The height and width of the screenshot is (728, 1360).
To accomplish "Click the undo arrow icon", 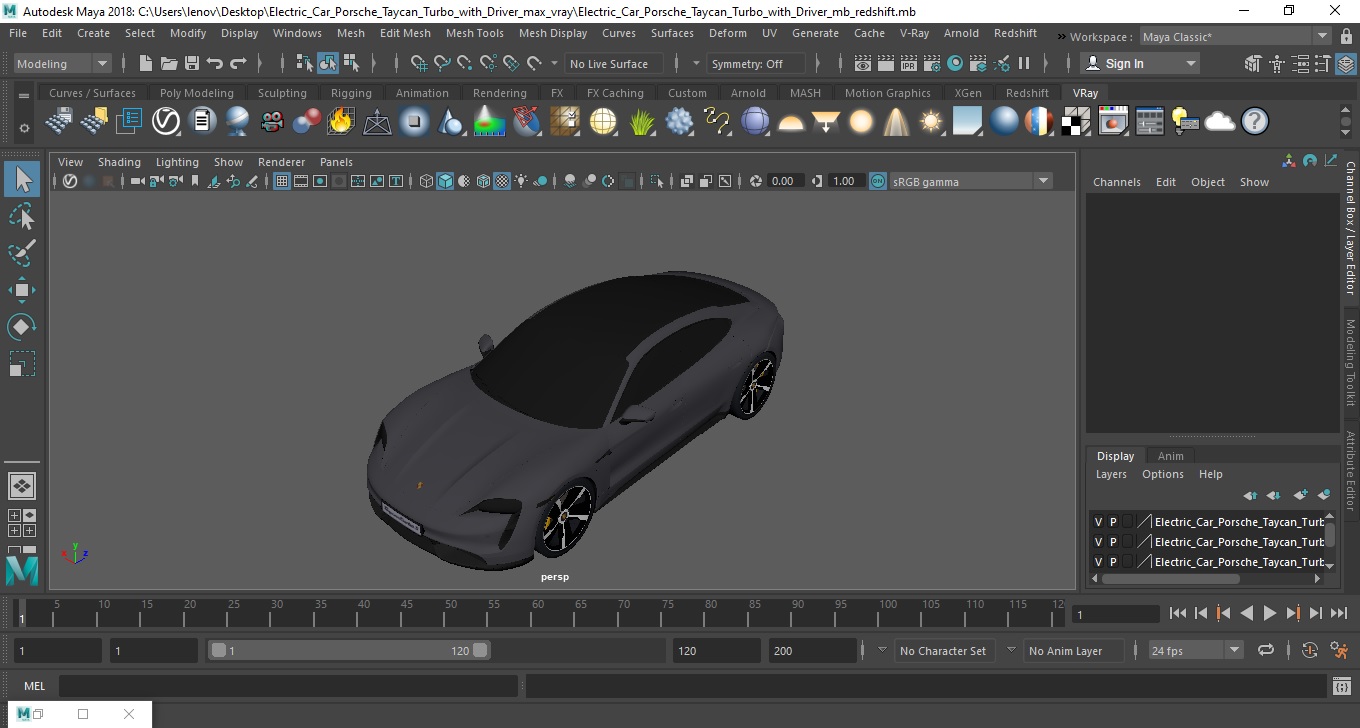I will tap(214, 63).
